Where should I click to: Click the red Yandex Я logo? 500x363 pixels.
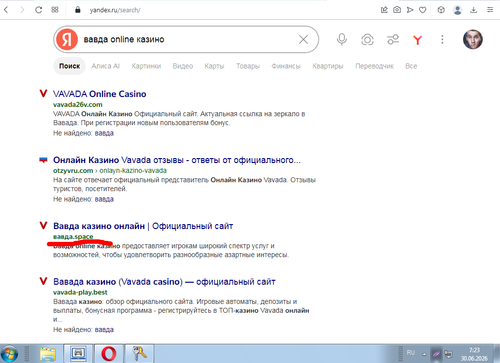(x=67, y=39)
